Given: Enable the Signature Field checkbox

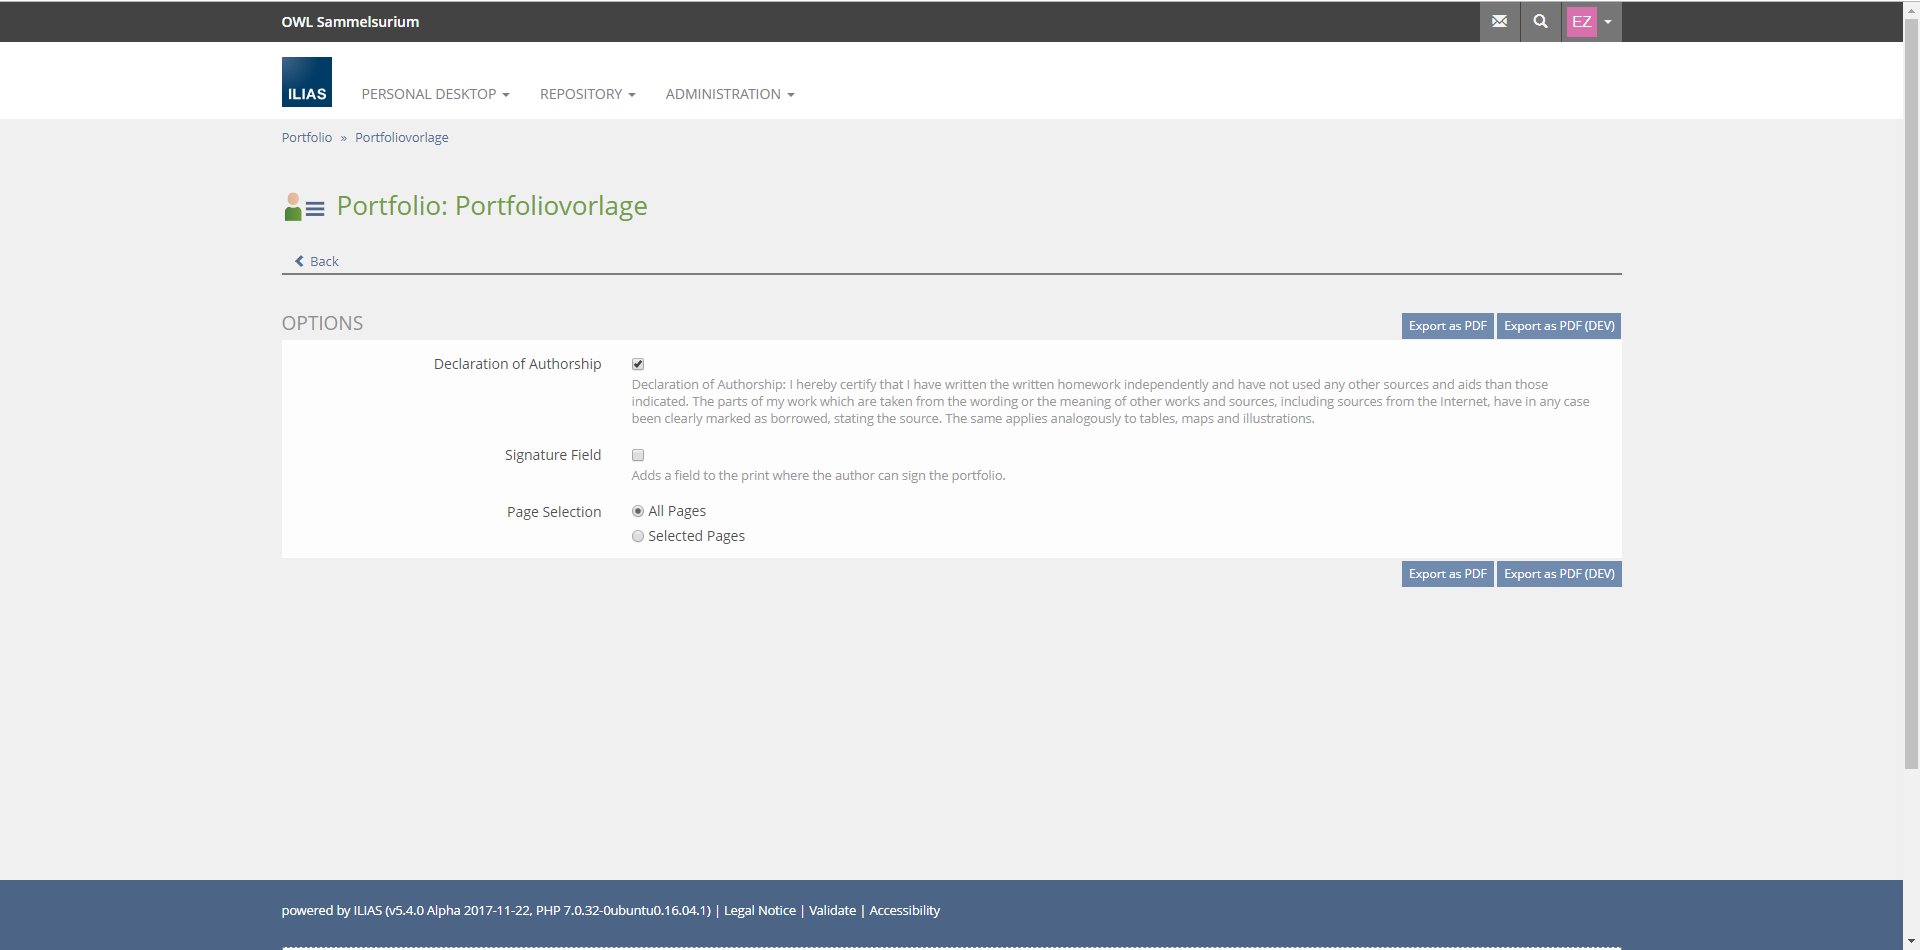Looking at the screenshot, I should point(638,455).
